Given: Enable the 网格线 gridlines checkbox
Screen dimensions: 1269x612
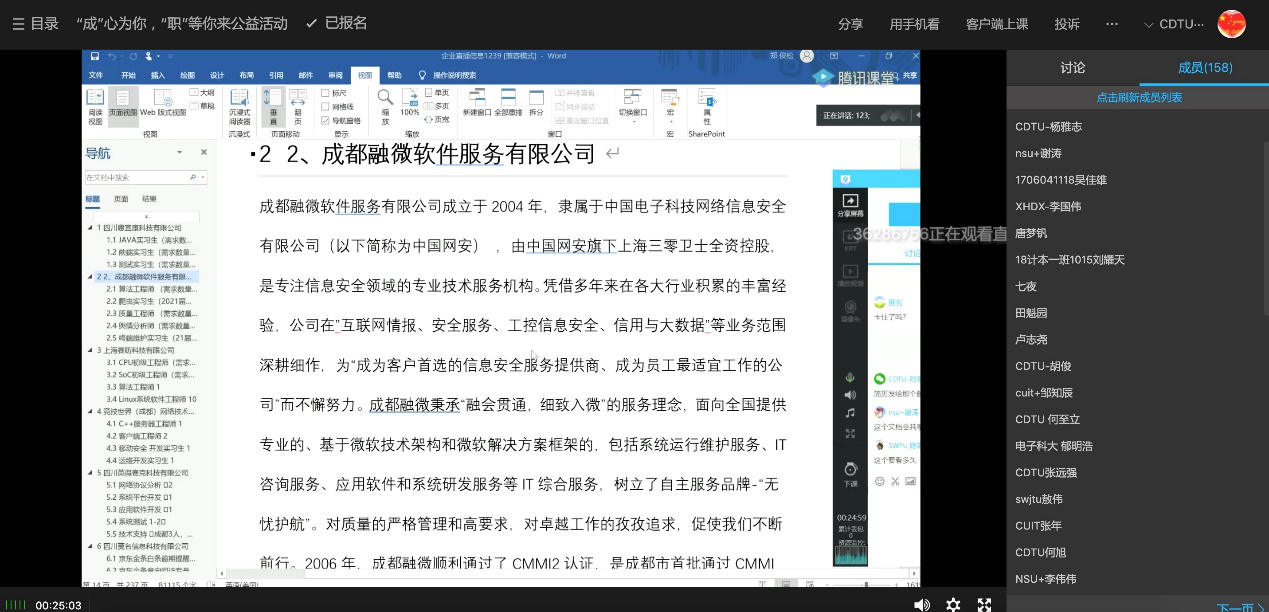Looking at the screenshot, I should click(337, 106).
